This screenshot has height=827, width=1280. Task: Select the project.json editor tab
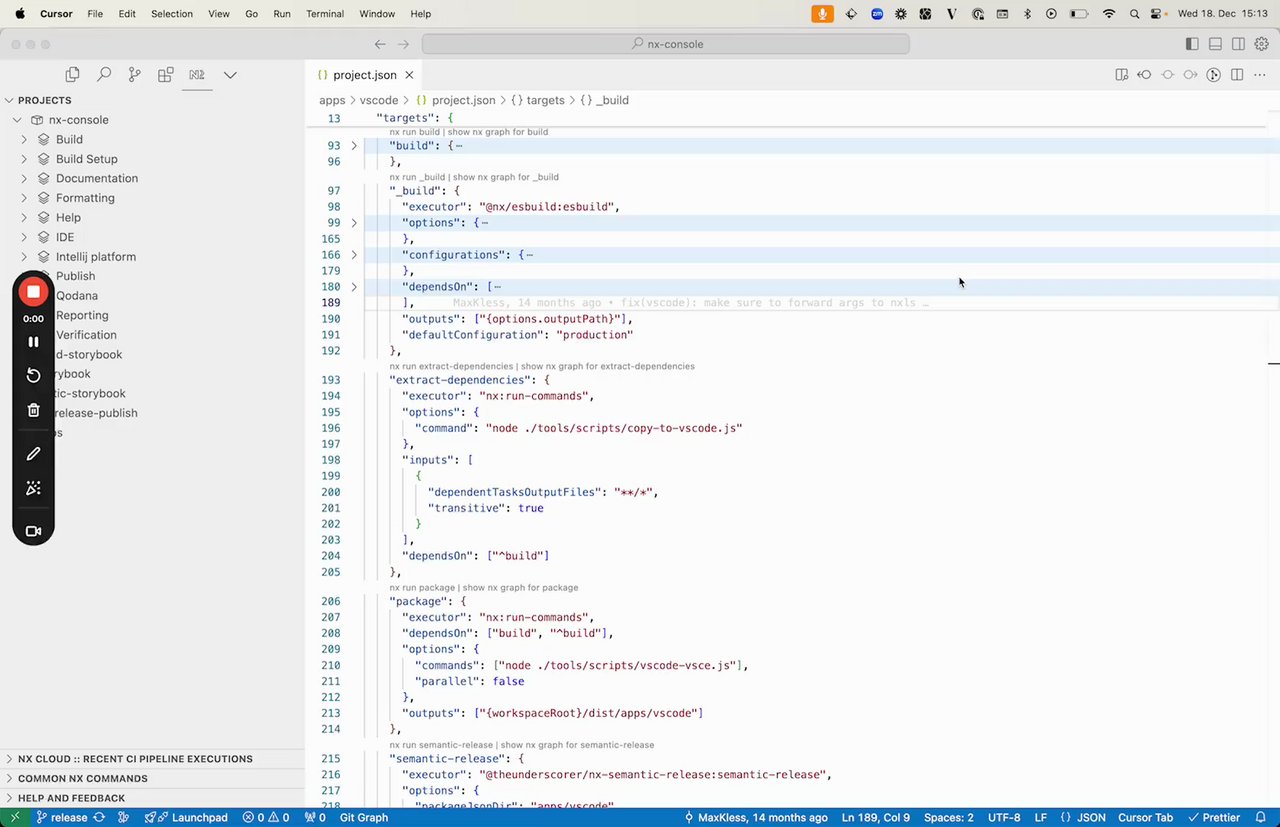point(364,75)
